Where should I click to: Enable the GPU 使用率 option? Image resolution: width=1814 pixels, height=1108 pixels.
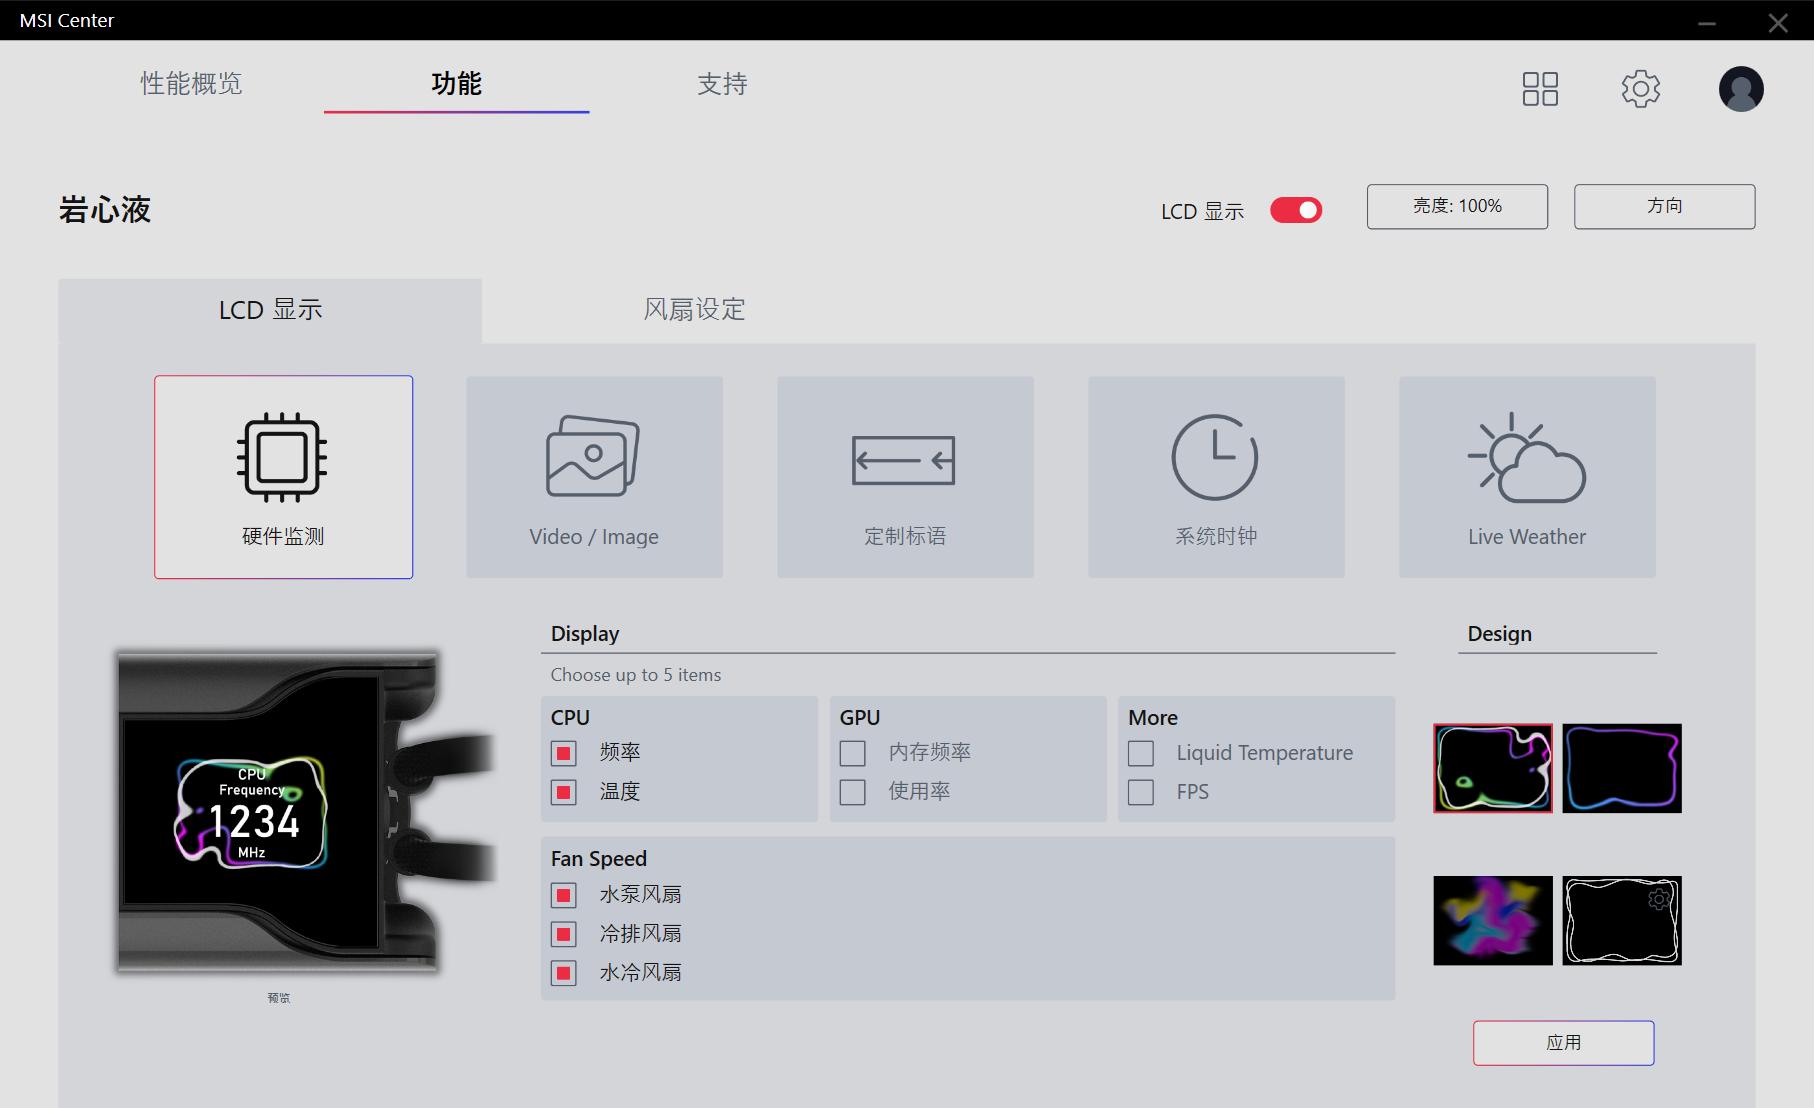point(852,792)
